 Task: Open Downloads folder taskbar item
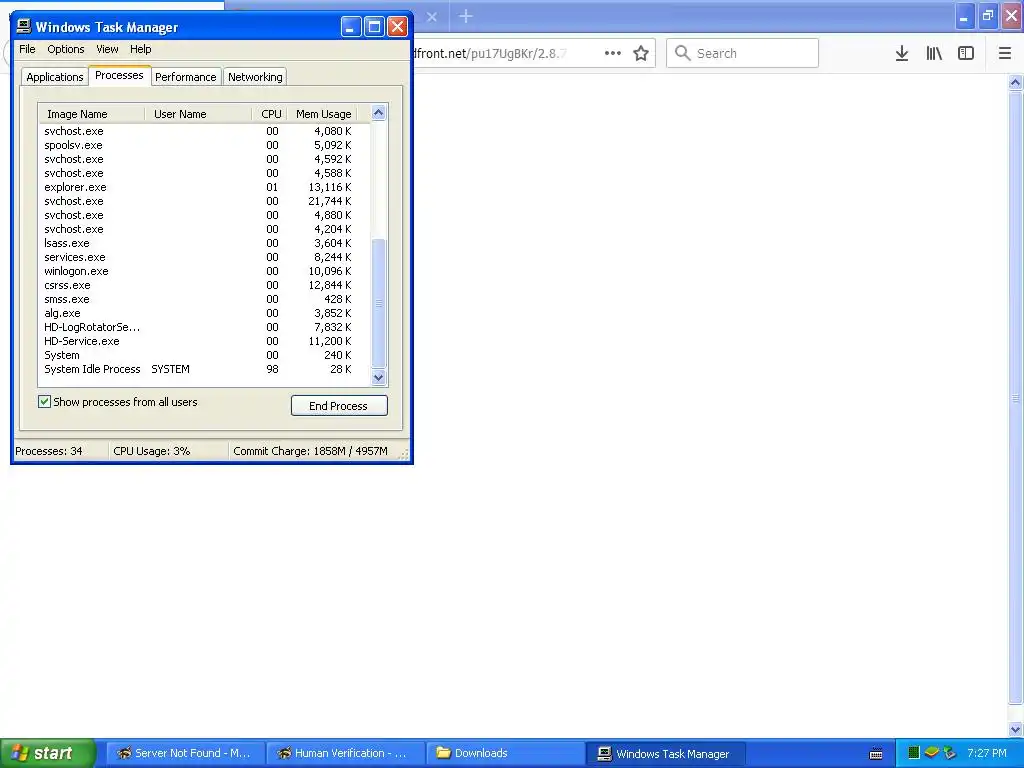[505, 753]
